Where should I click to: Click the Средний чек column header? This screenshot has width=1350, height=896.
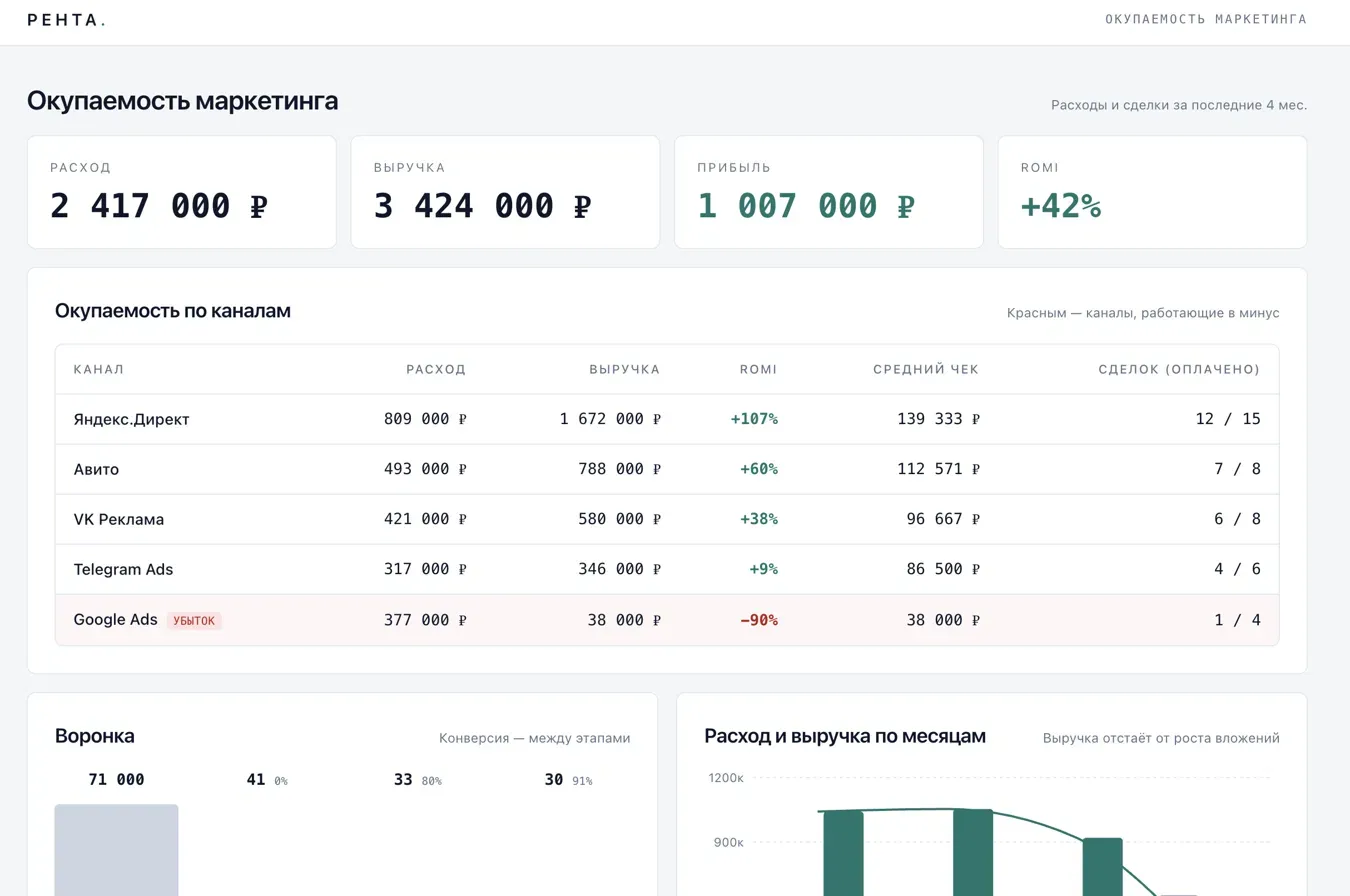[926, 369]
